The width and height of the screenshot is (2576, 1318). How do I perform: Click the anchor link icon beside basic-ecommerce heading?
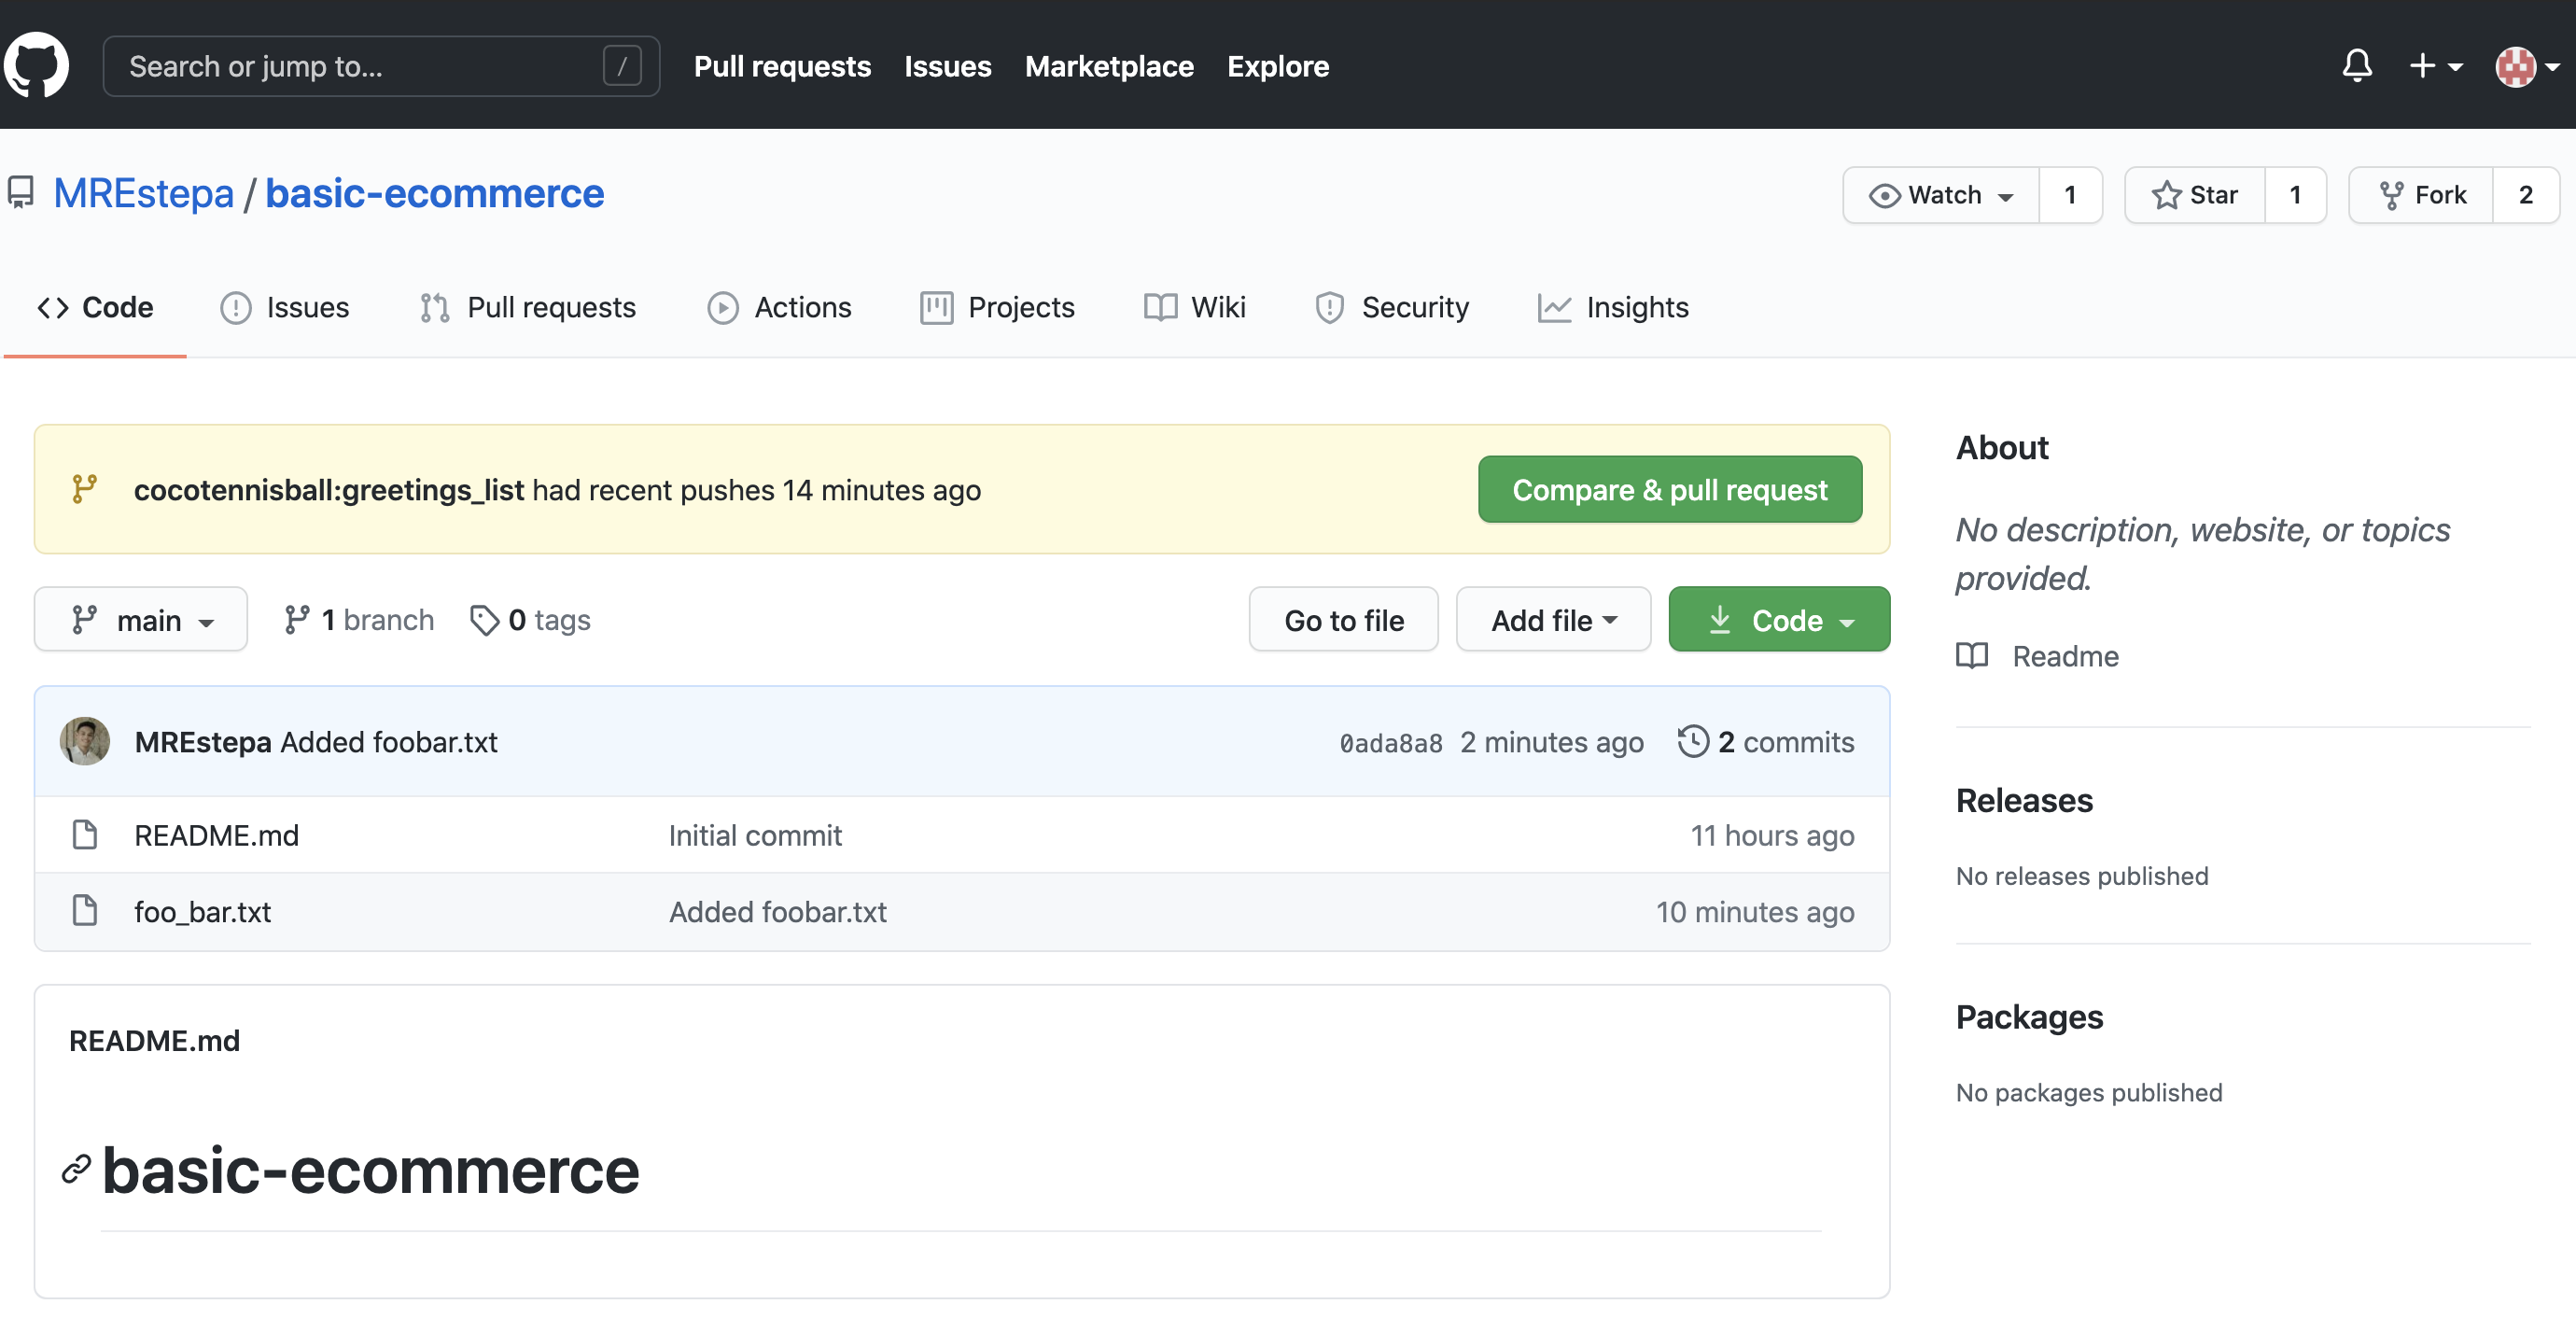tap(76, 1169)
